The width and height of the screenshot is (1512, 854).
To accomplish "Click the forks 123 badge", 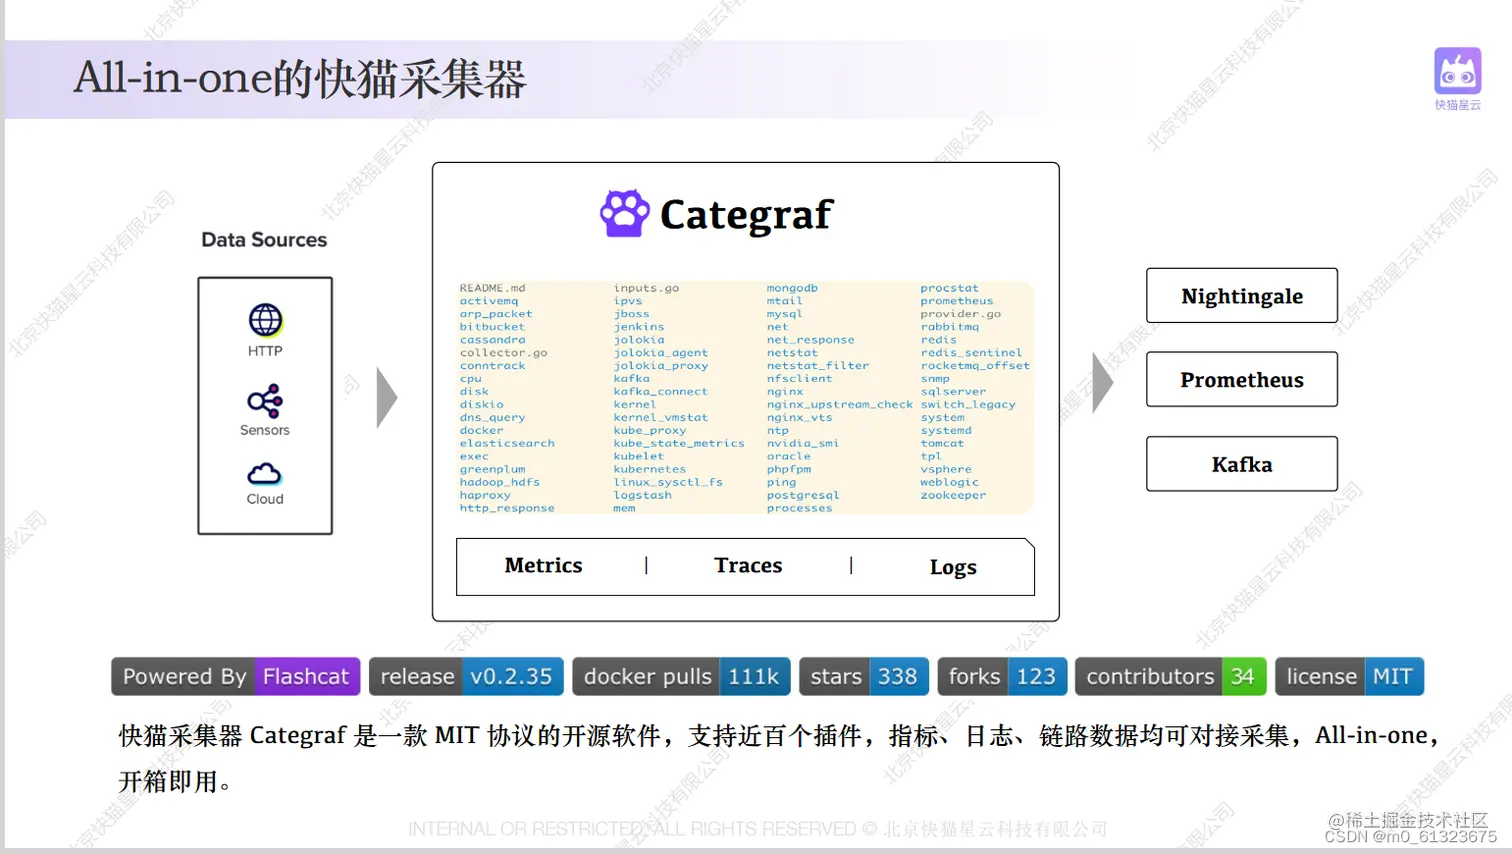I will pyautogui.click(x=1002, y=677).
